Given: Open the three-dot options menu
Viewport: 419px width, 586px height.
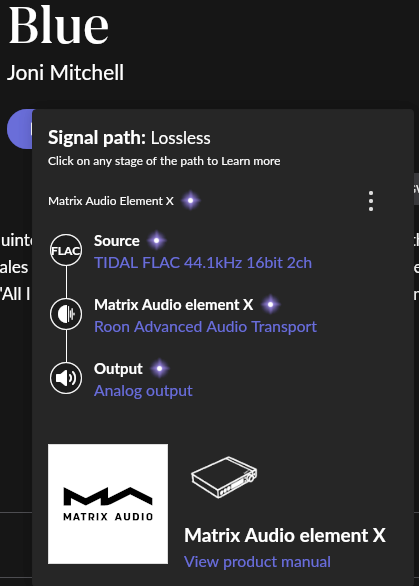Looking at the screenshot, I should (x=371, y=201).
